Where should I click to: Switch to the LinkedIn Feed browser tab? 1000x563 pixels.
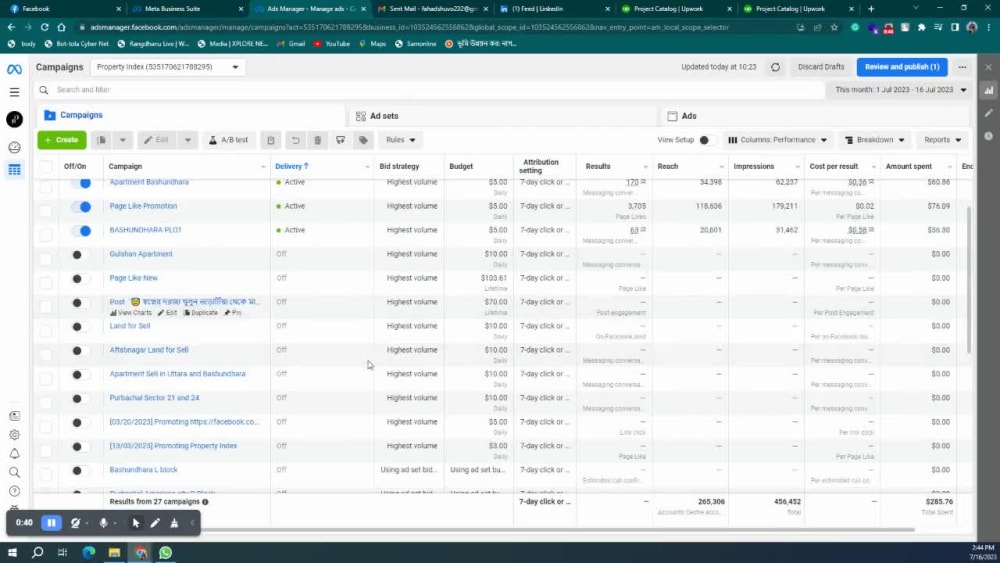554,9
